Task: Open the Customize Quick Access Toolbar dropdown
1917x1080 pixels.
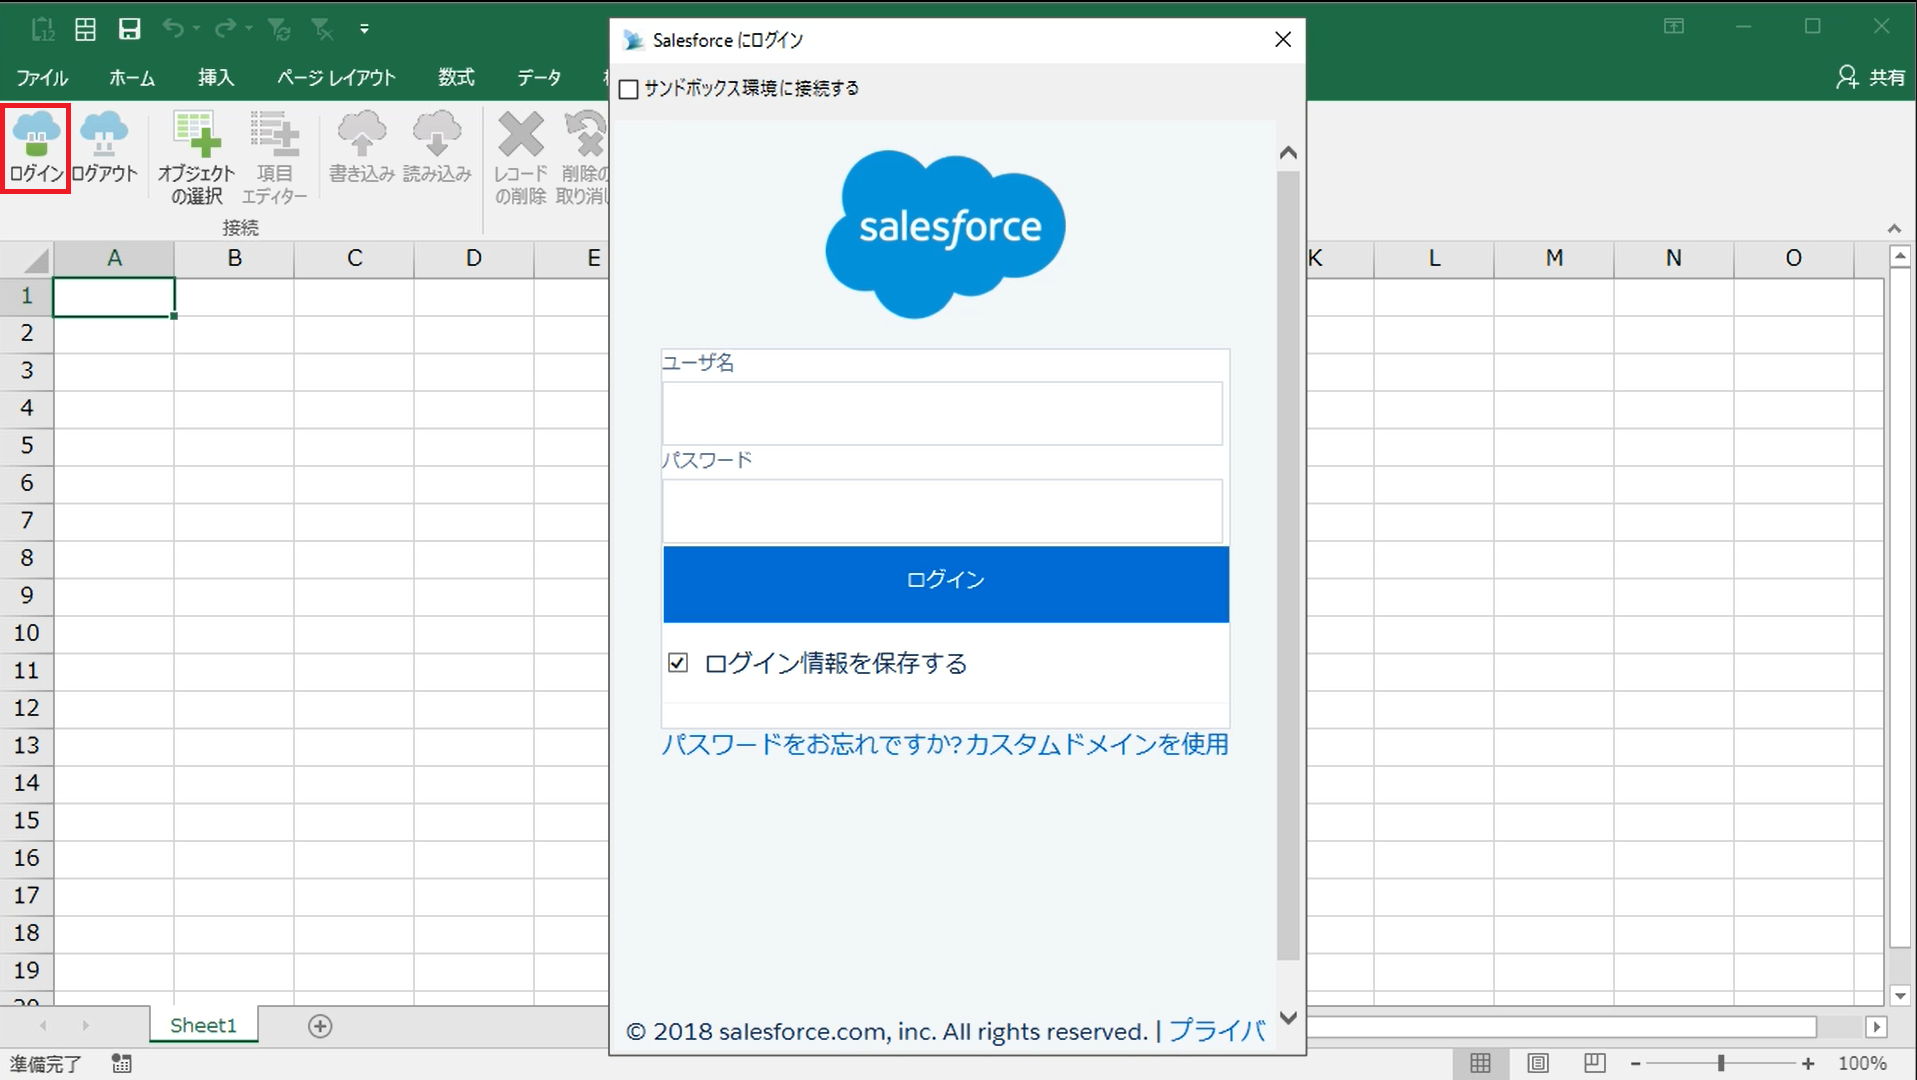Action: (364, 29)
